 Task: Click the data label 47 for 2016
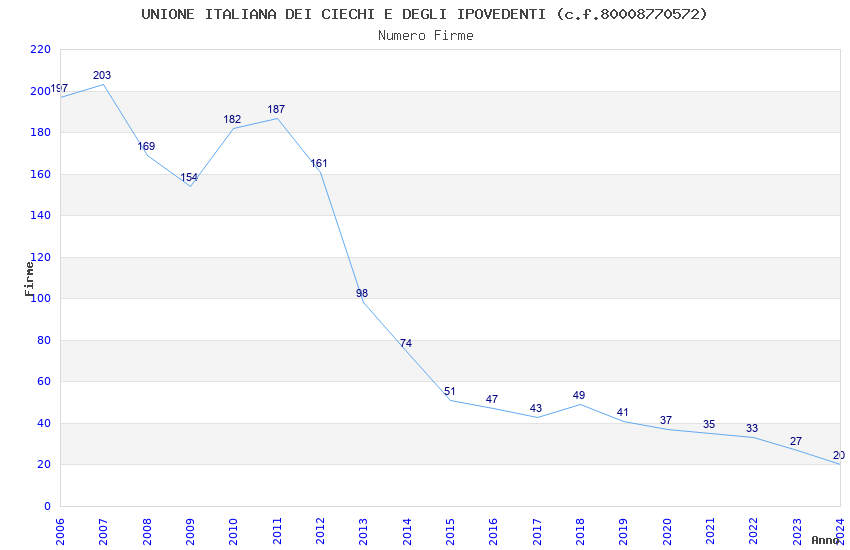(492, 399)
